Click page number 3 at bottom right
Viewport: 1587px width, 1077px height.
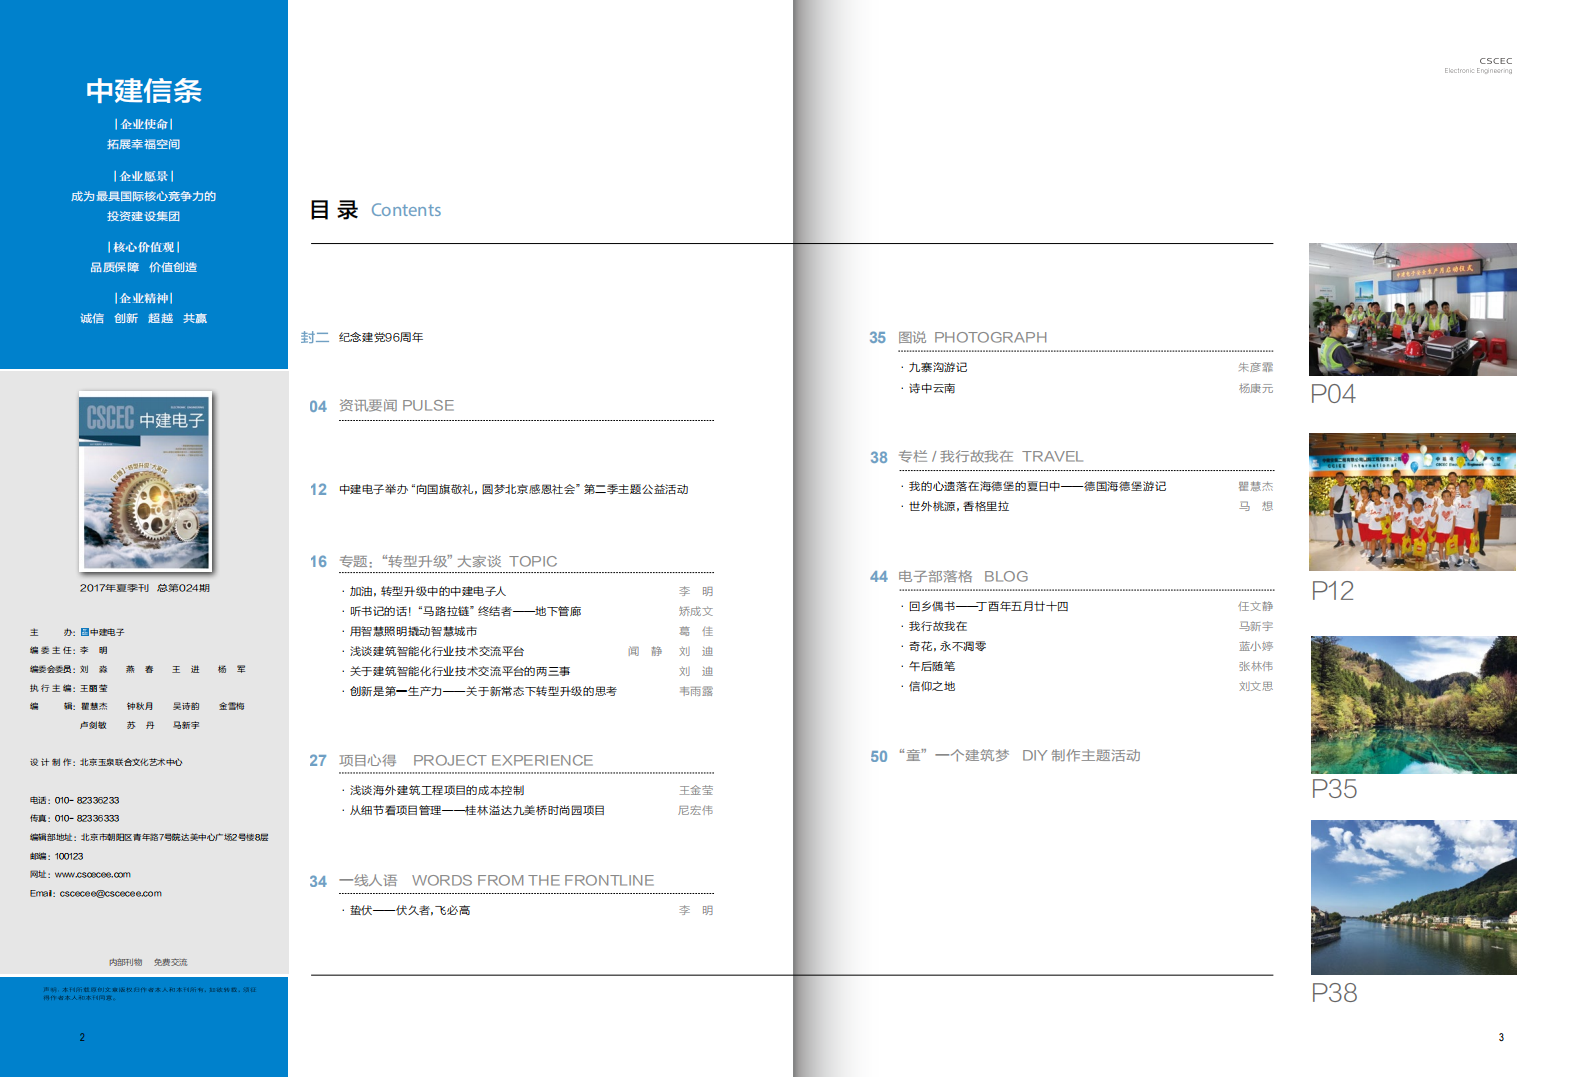[x=1501, y=1037]
